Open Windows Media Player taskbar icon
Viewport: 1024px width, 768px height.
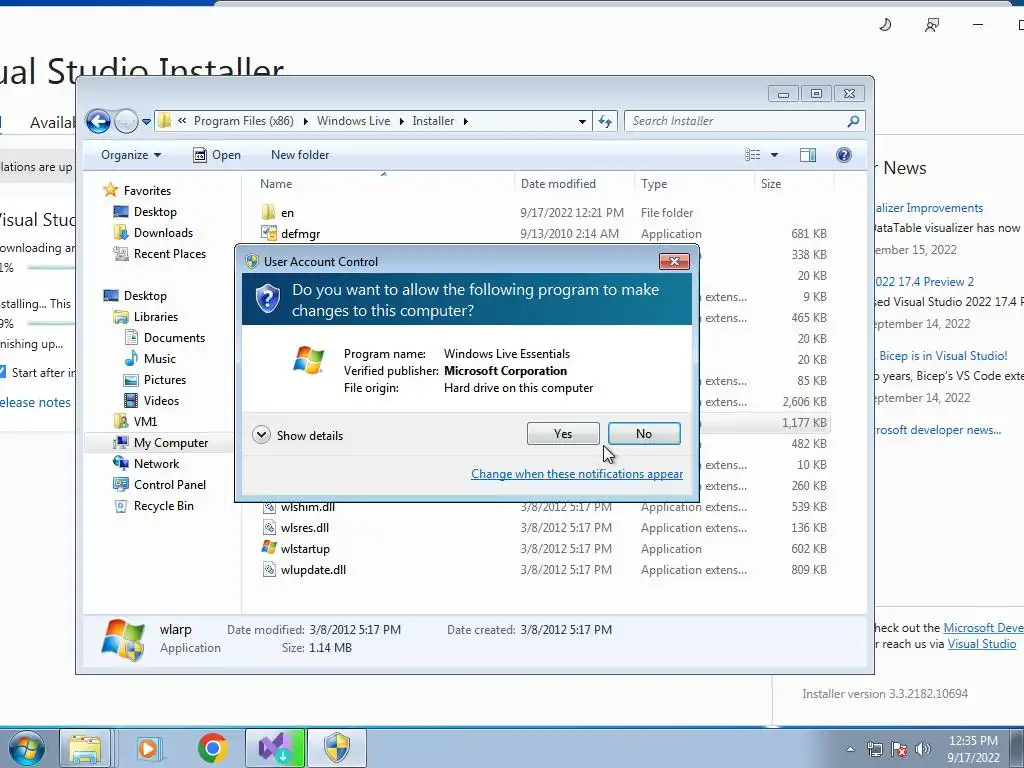(148, 748)
